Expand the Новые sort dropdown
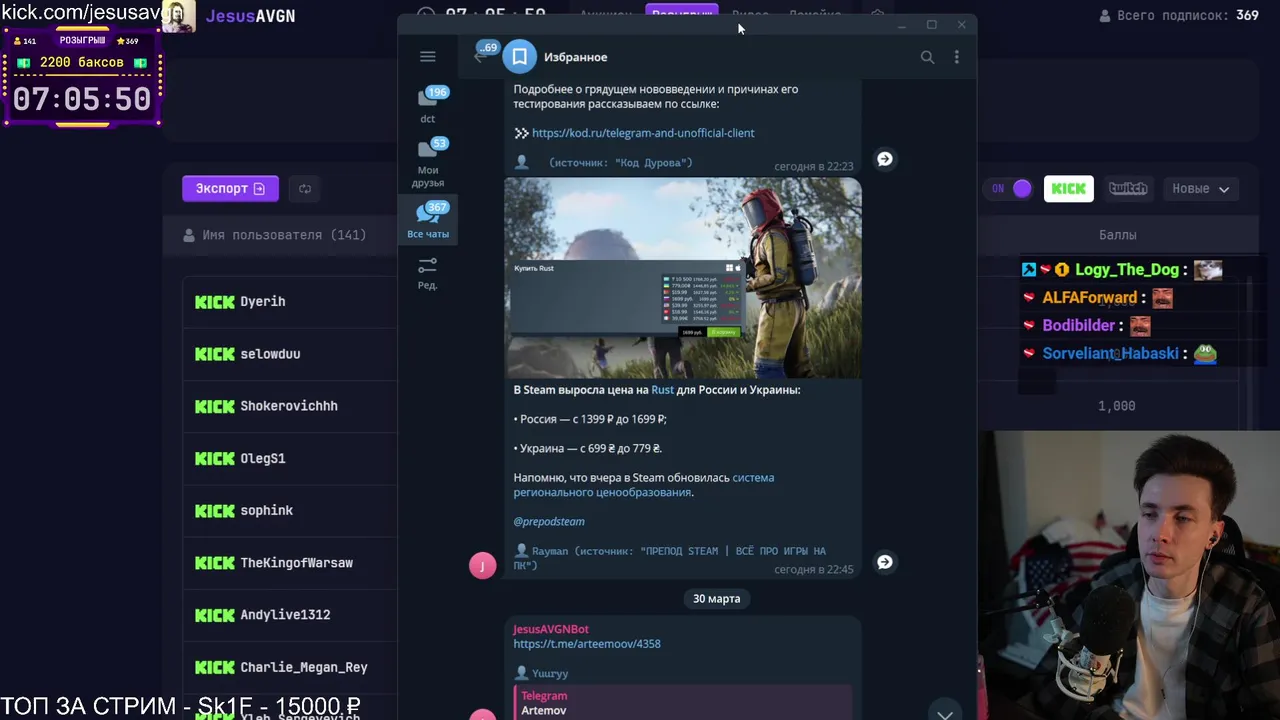1280x720 pixels. pos(1200,188)
